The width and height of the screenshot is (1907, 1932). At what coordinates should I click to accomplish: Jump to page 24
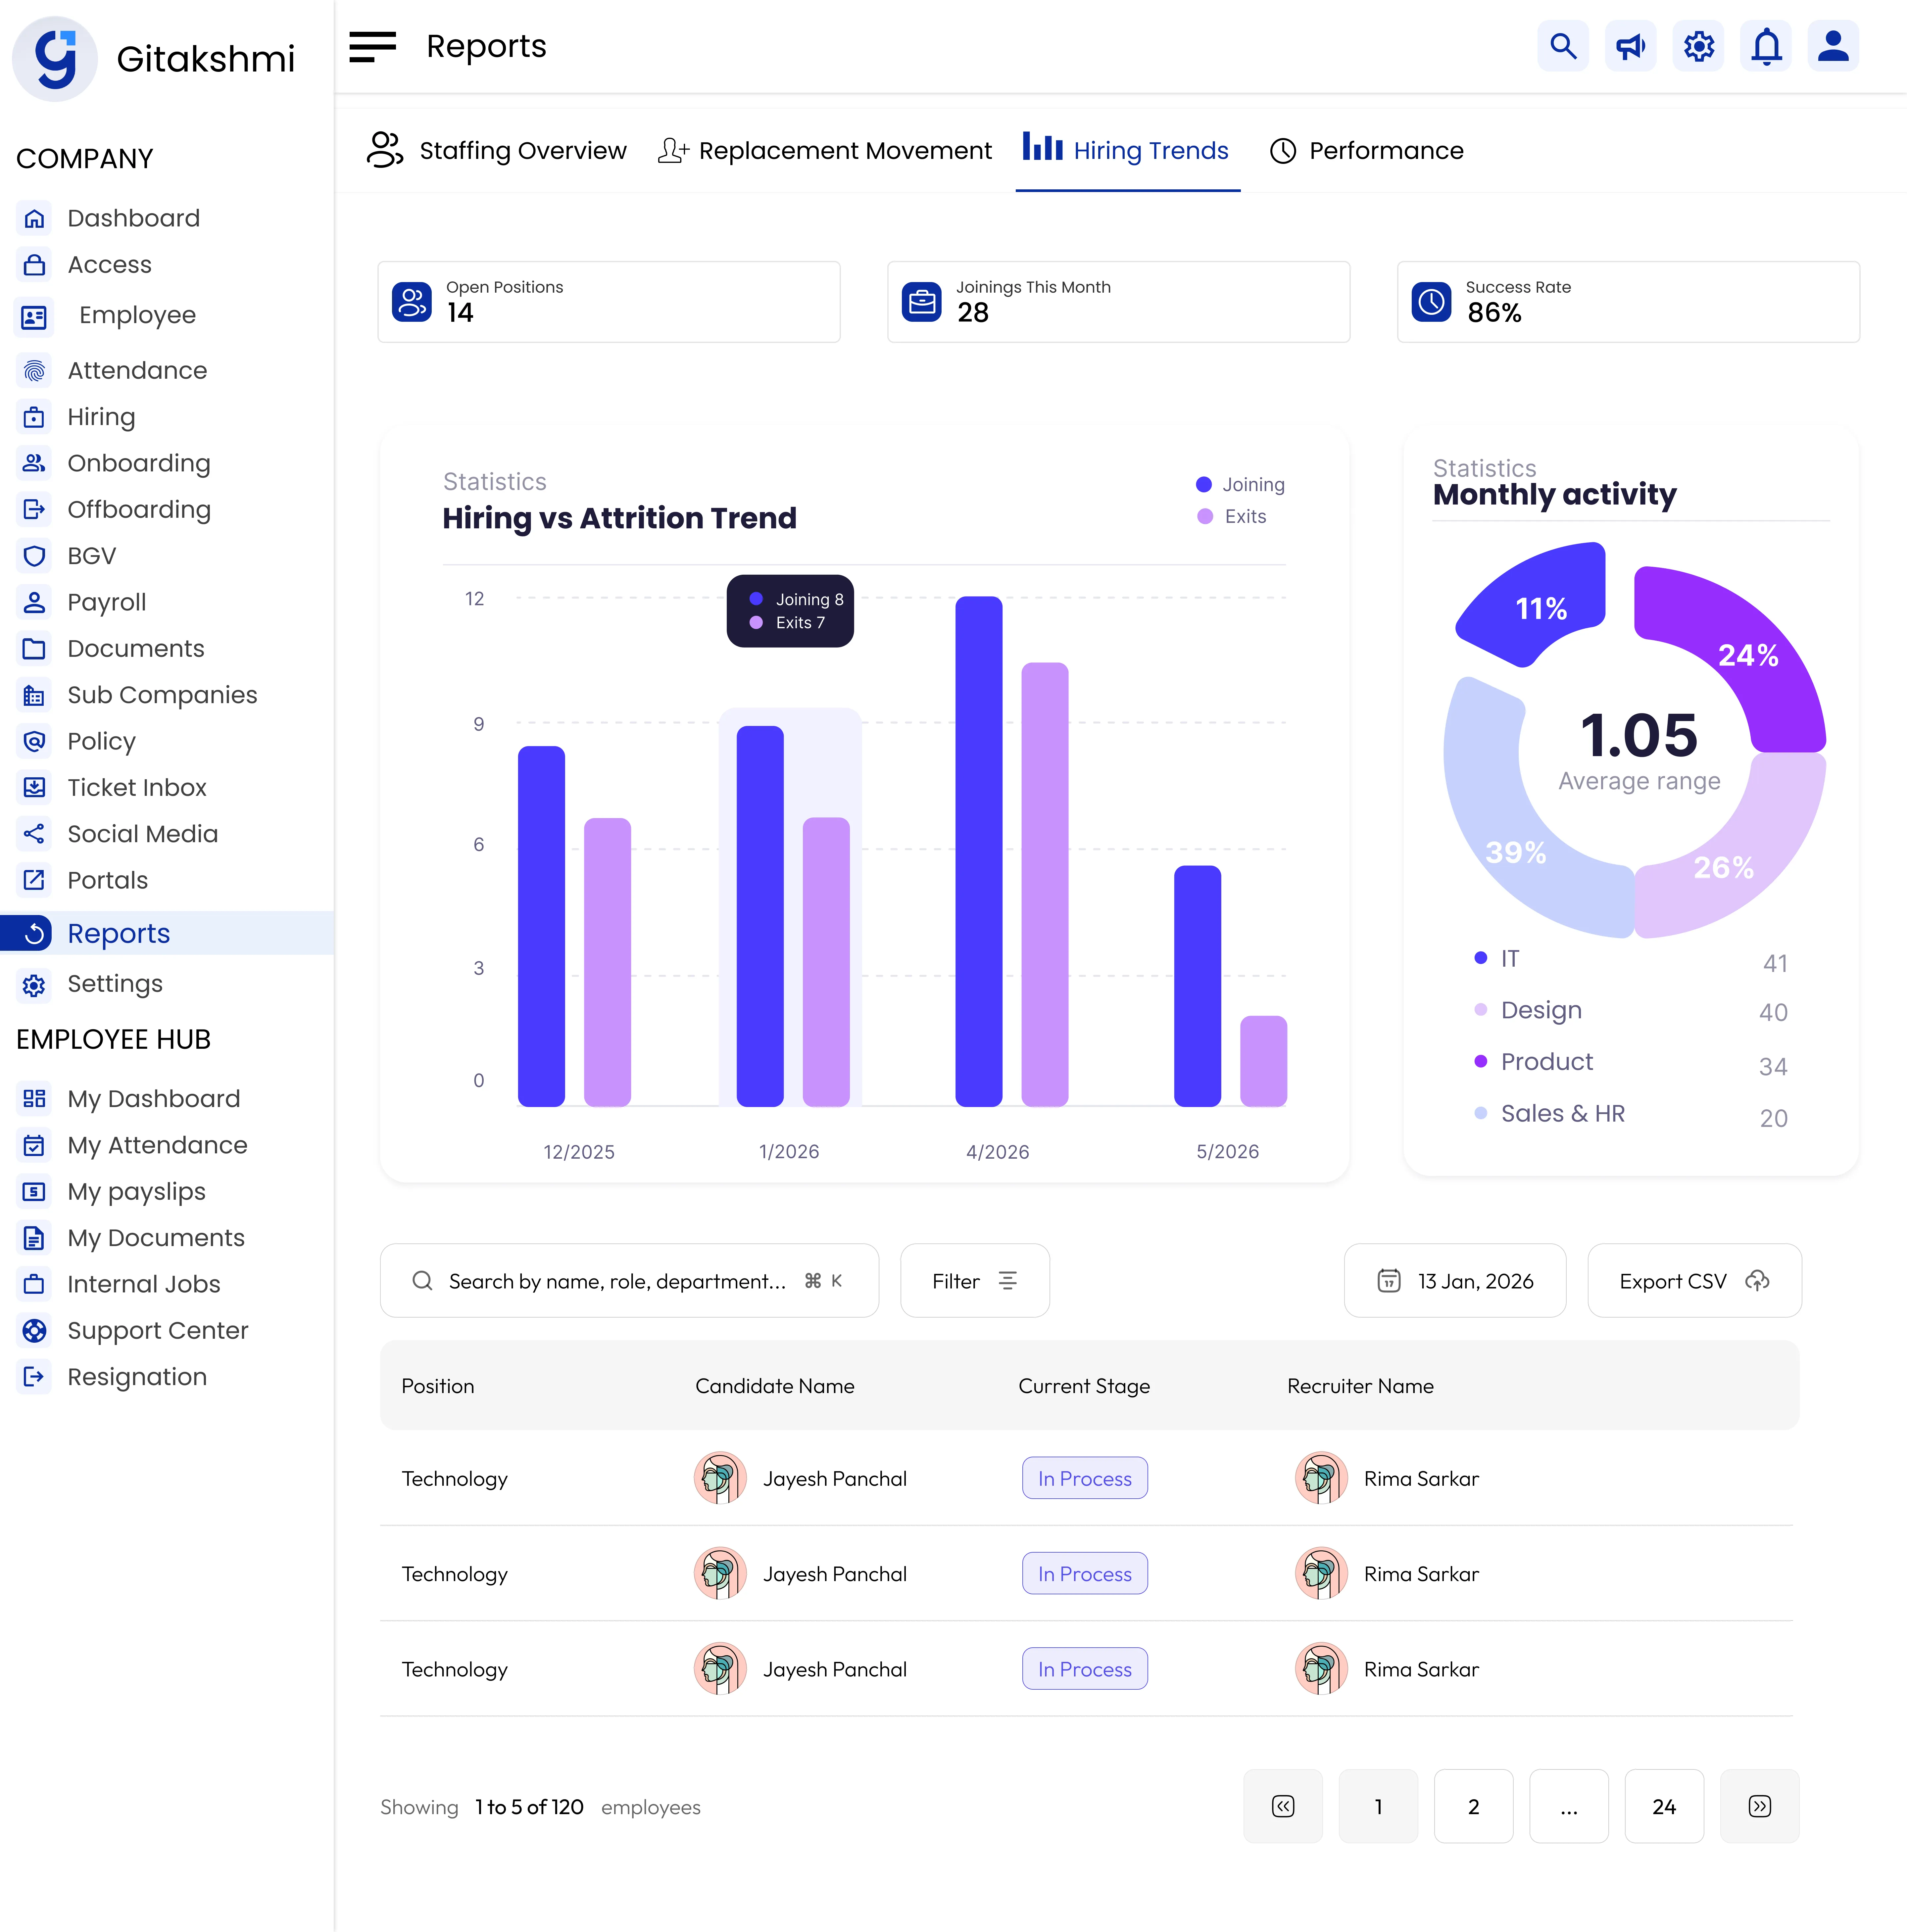point(1664,1806)
